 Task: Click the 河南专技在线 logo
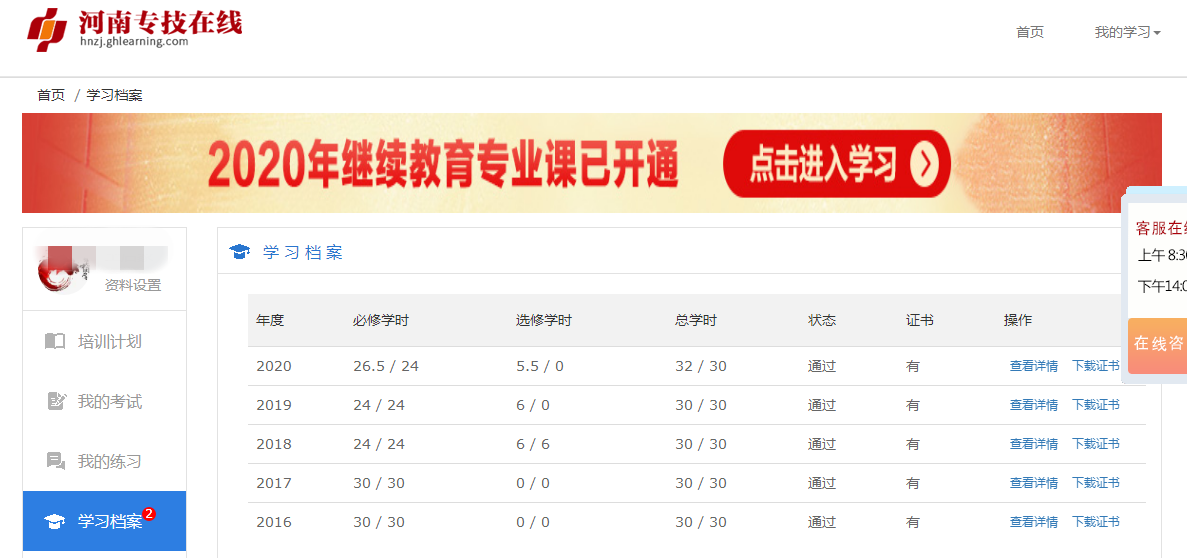pos(135,29)
